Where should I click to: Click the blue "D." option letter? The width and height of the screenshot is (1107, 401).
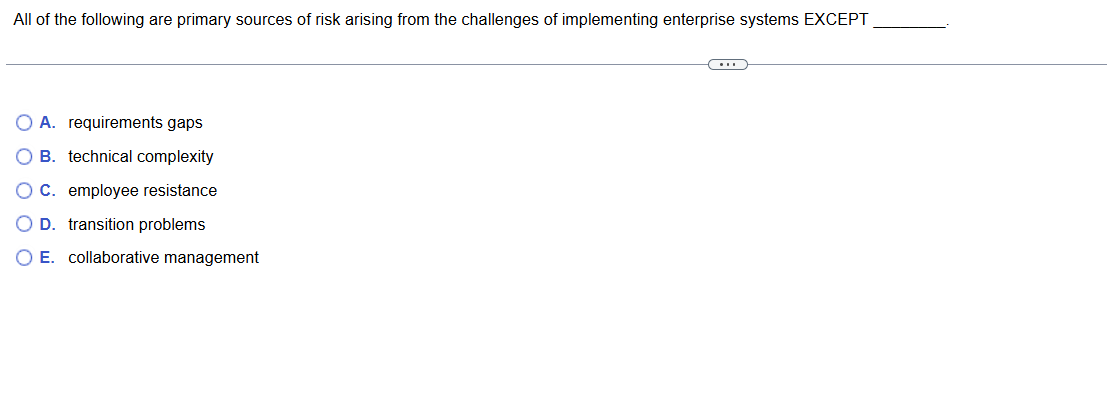pyautogui.click(x=48, y=225)
